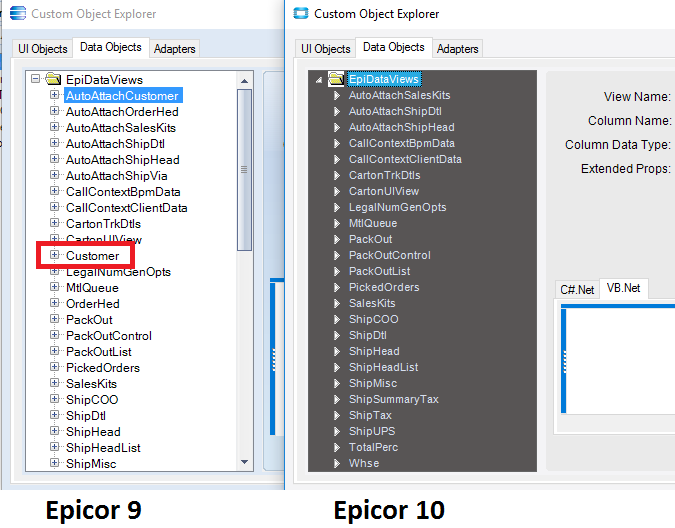This screenshot has height=528, width=675.
Task: Open Adapters tab in Epicor 9 window
Action: pyautogui.click(x=174, y=49)
